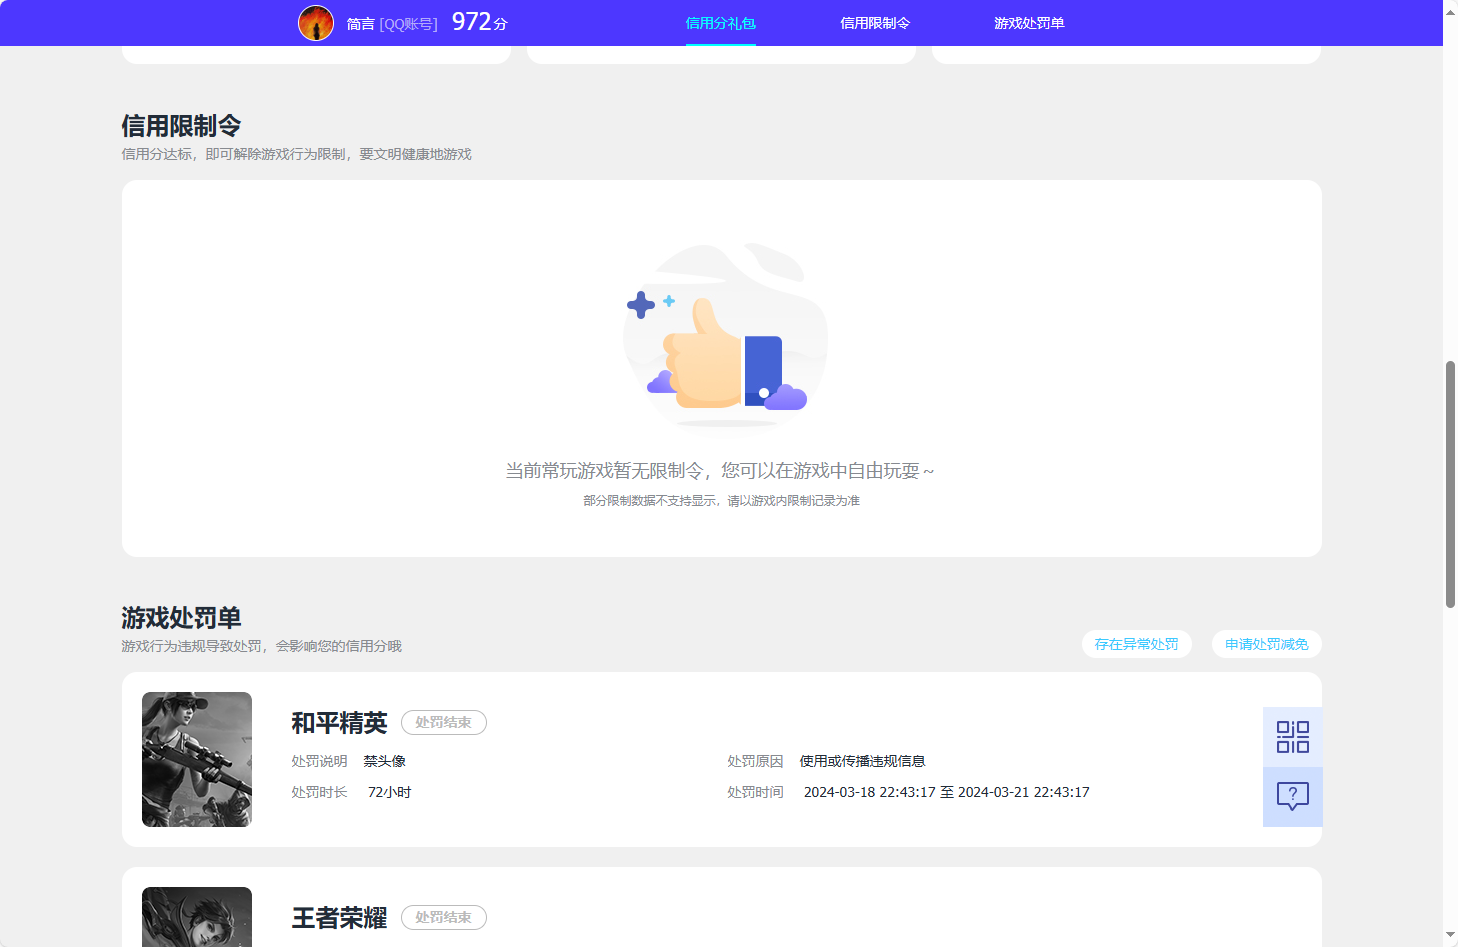This screenshot has height=947, width=1458.
Task: Select the 信用分礼包 tab
Action: pyautogui.click(x=721, y=22)
